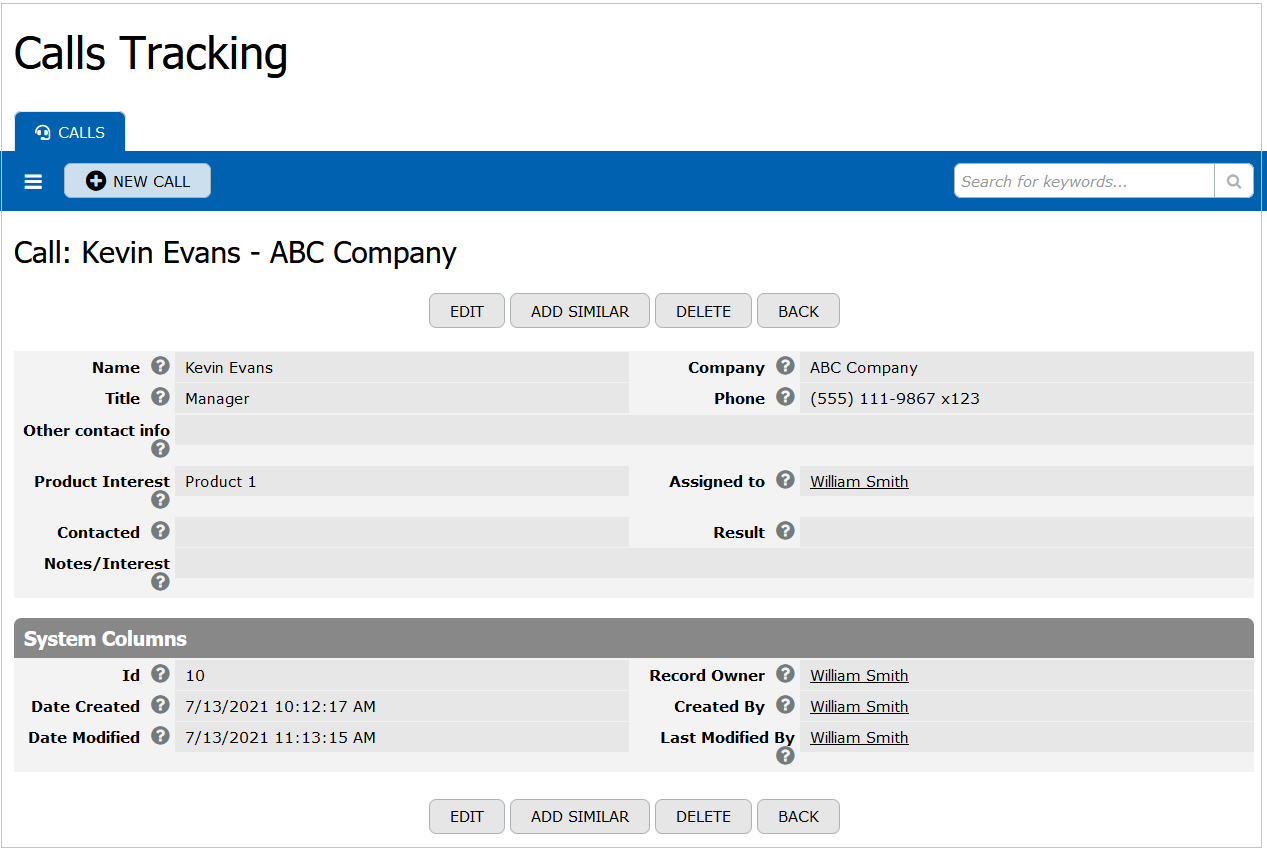
Task: Show help for Result field
Action: 785,531
